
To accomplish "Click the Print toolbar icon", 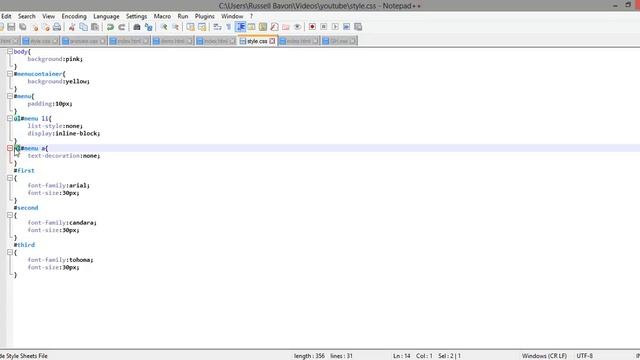I will pyautogui.click(x=57, y=27).
